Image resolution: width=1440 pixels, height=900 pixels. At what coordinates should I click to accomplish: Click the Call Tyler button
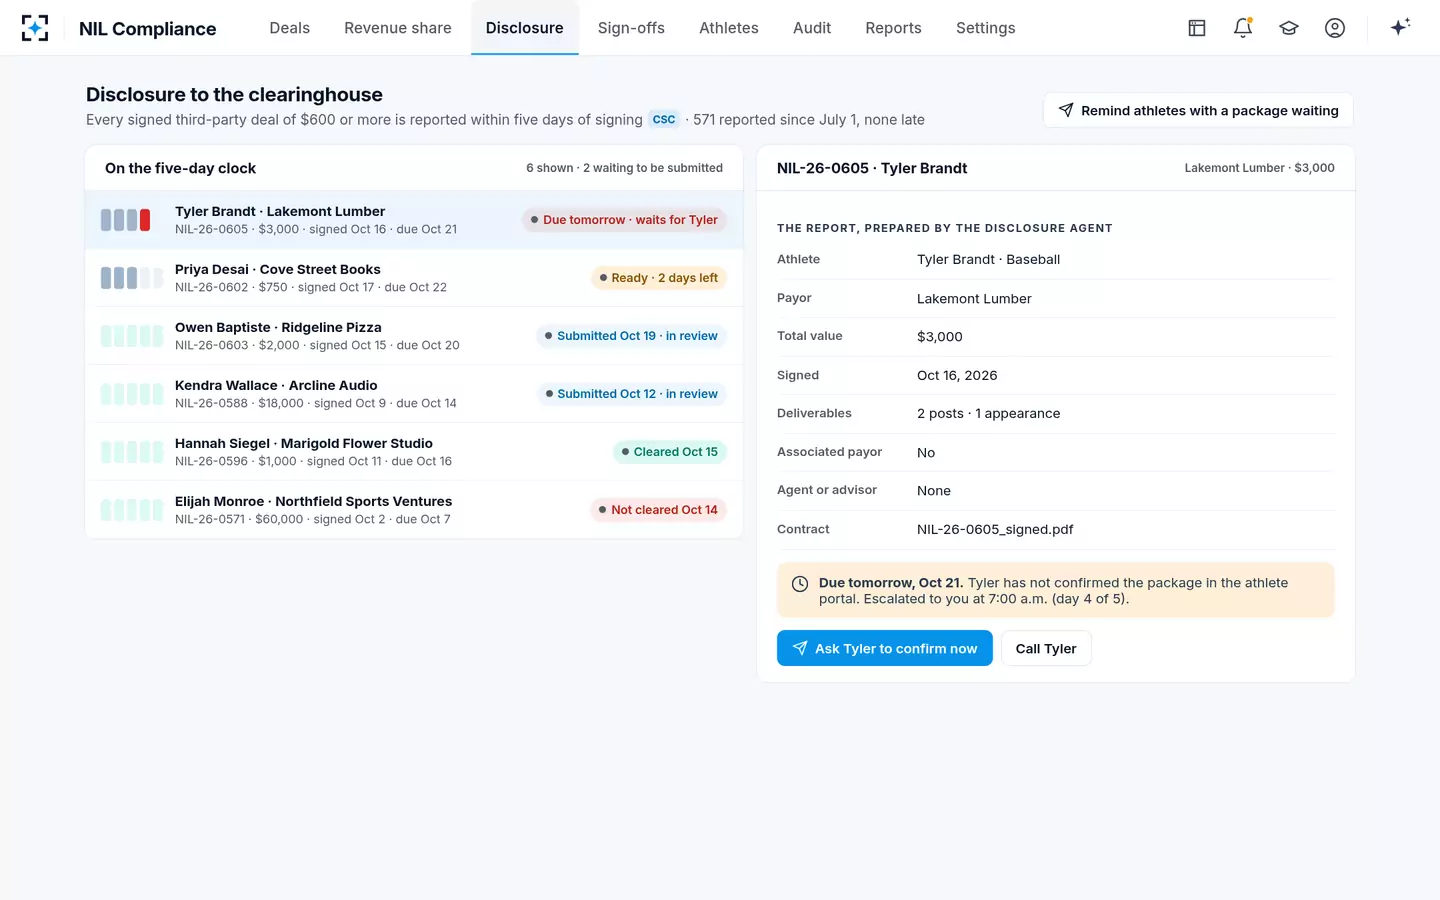click(x=1046, y=648)
